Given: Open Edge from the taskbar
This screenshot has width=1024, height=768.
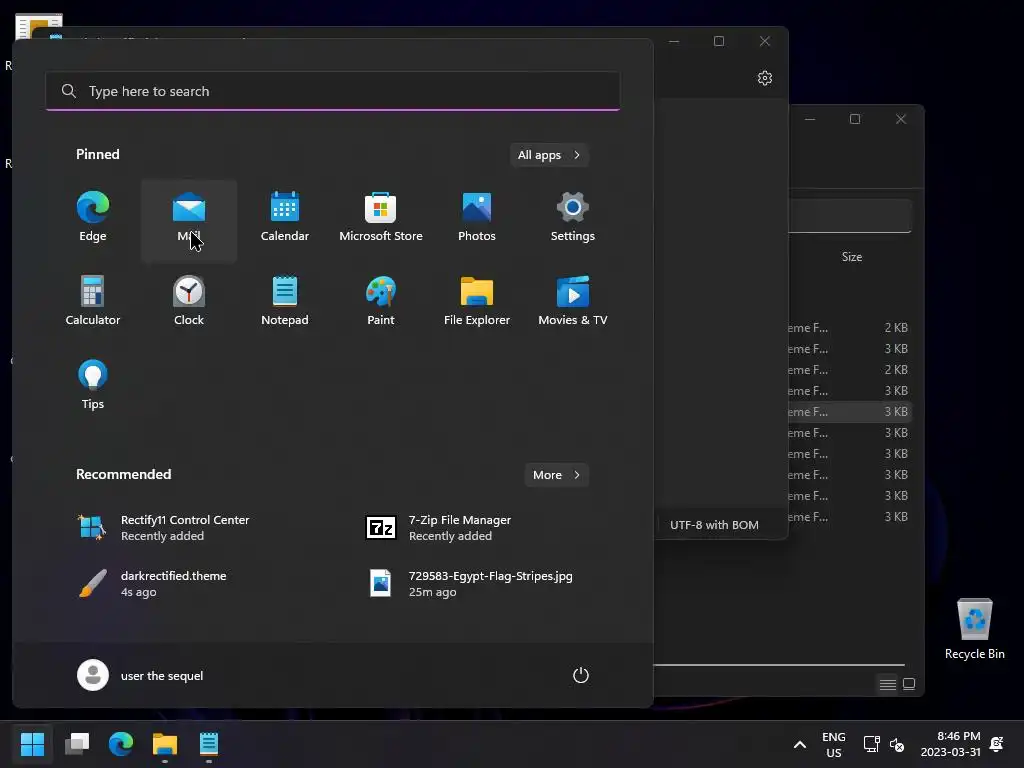Looking at the screenshot, I should [121, 743].
